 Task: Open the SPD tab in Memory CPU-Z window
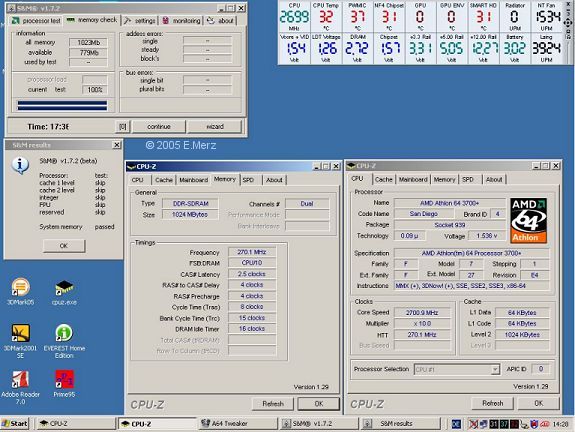click(248, 180)
